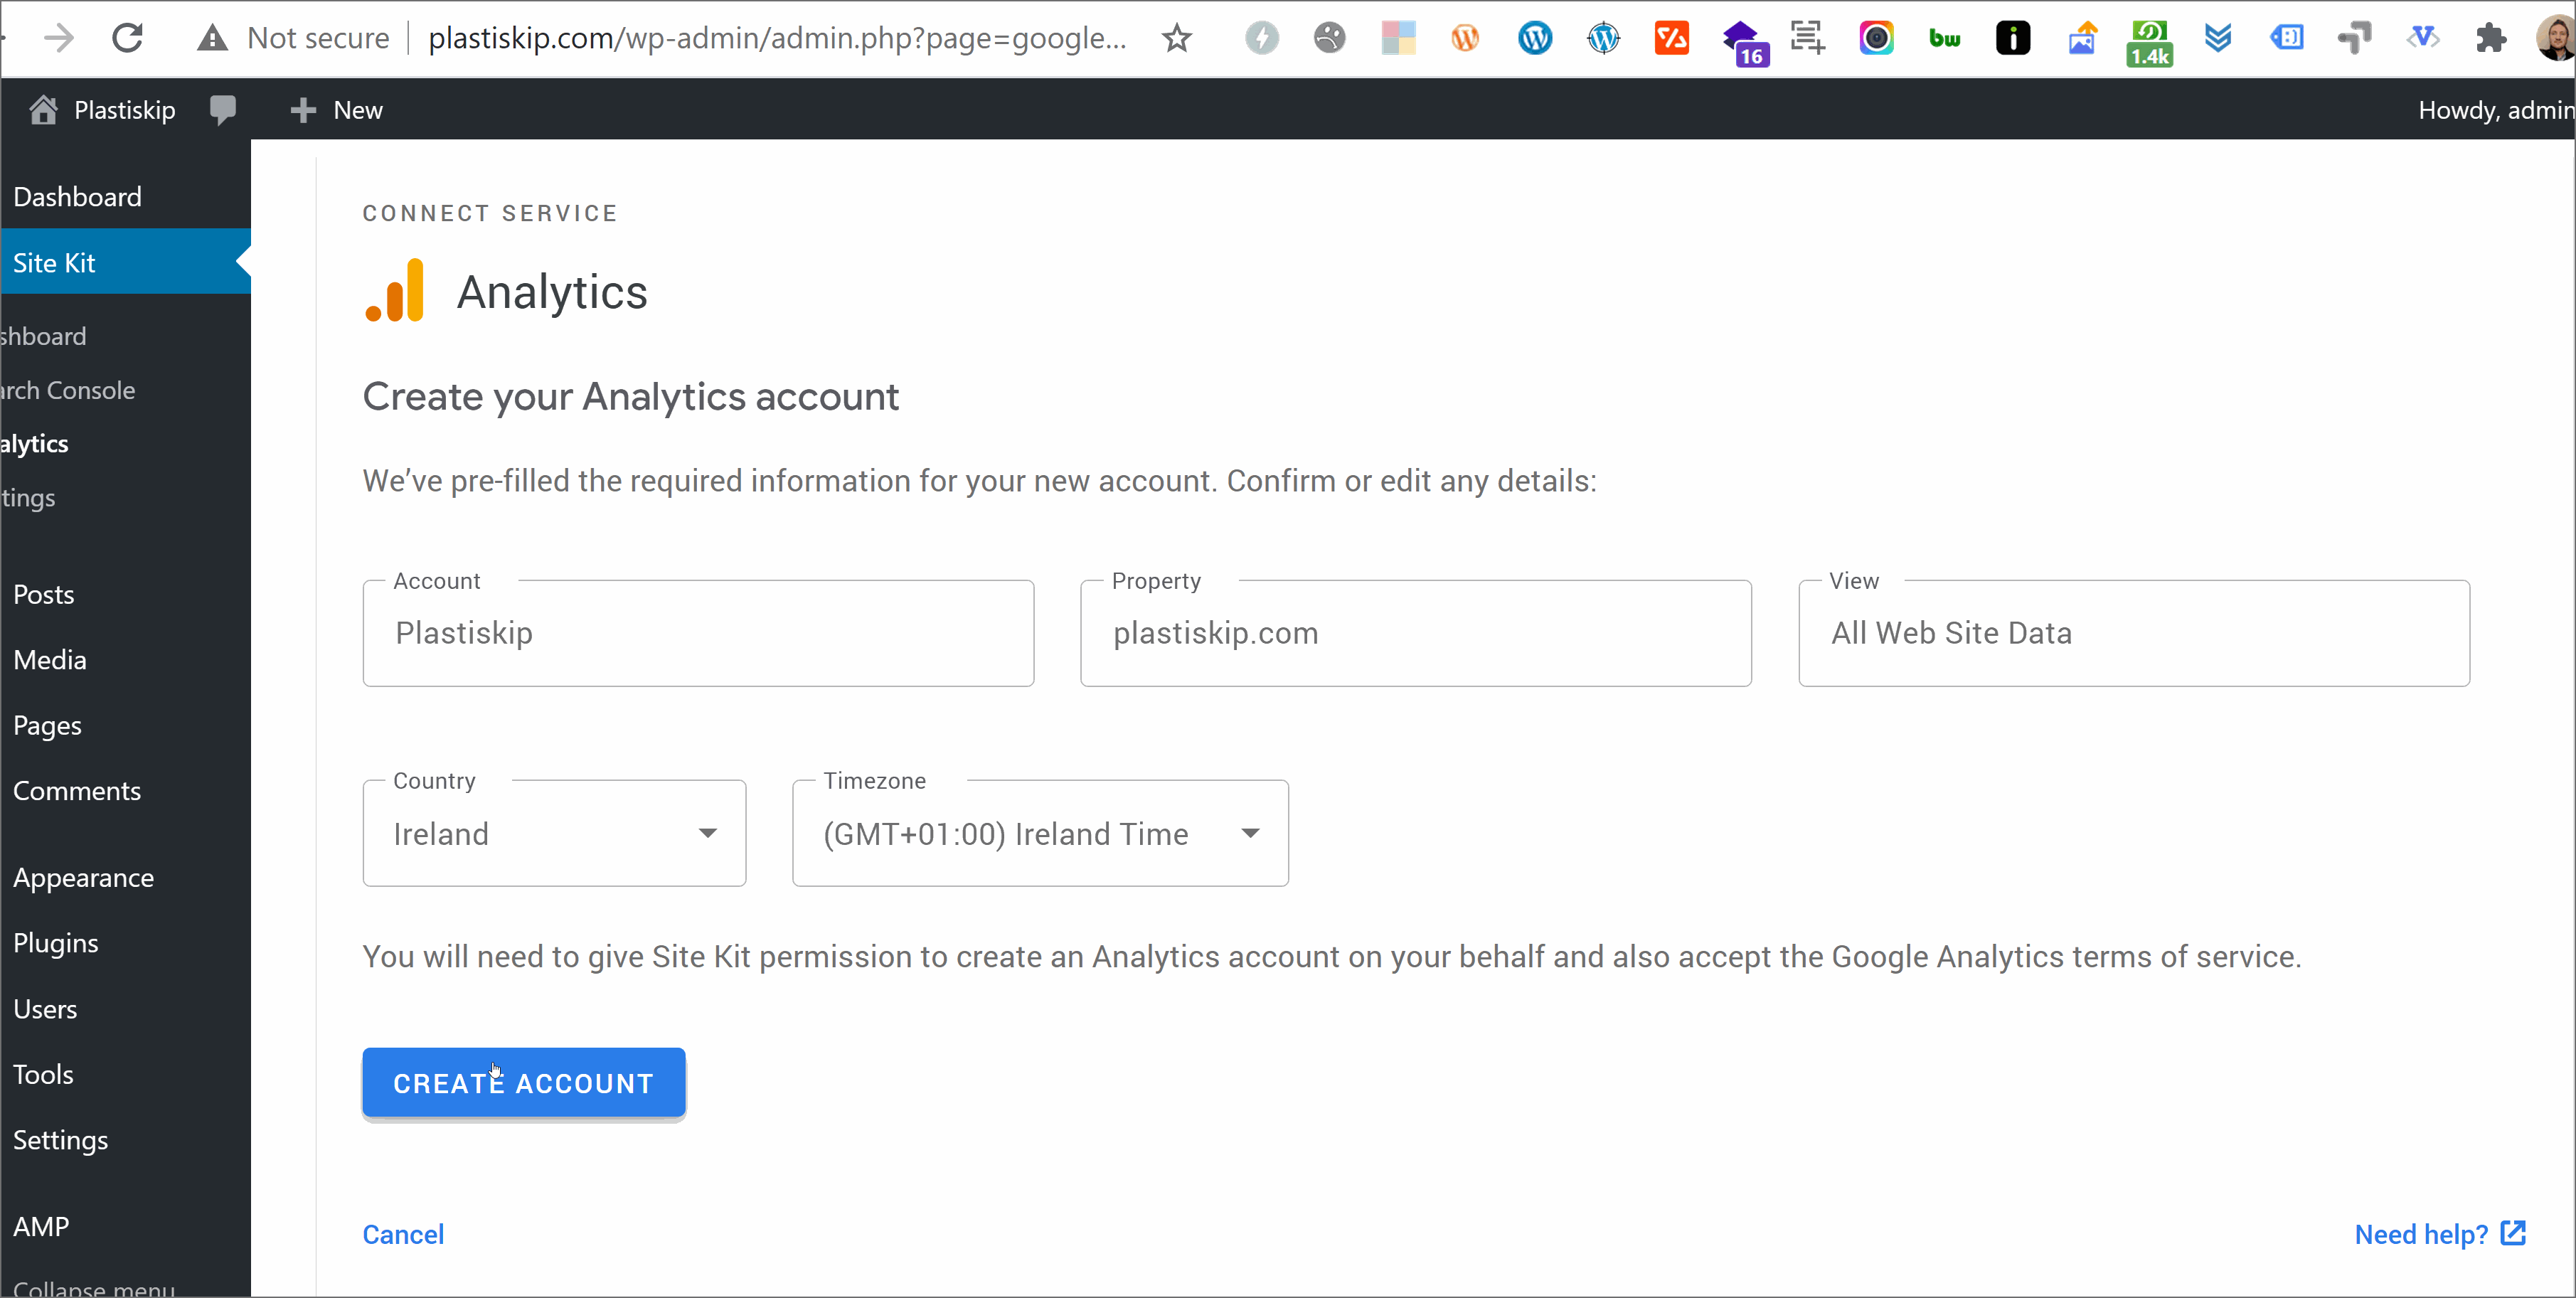This screenshot has height=1298, width=2576.
Task: Click the blue V code extension icon
Action: click(2422, 38)
